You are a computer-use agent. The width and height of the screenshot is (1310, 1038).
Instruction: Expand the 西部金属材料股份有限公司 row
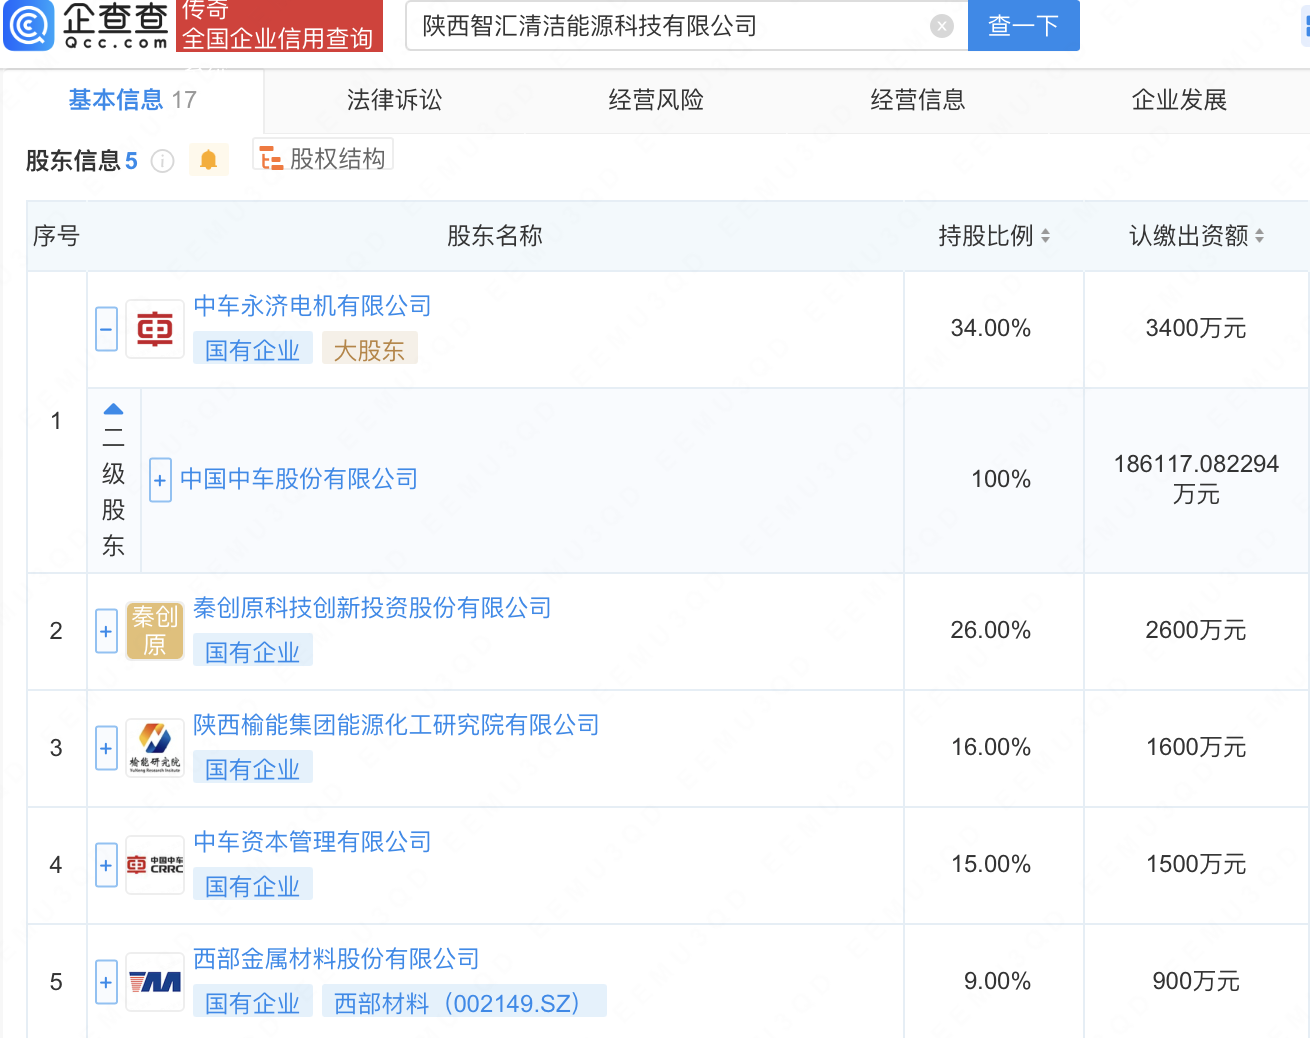[106, 982]
